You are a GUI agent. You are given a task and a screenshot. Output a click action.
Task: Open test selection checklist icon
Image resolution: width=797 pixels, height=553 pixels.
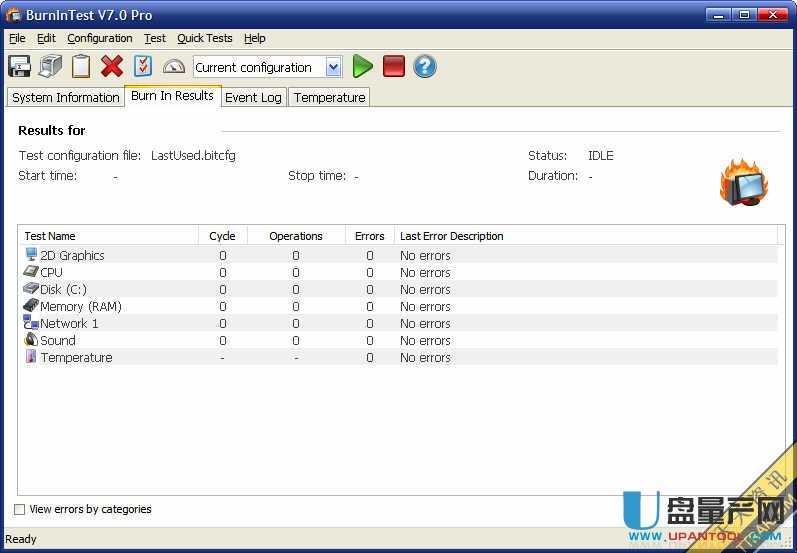pos(143,67)
